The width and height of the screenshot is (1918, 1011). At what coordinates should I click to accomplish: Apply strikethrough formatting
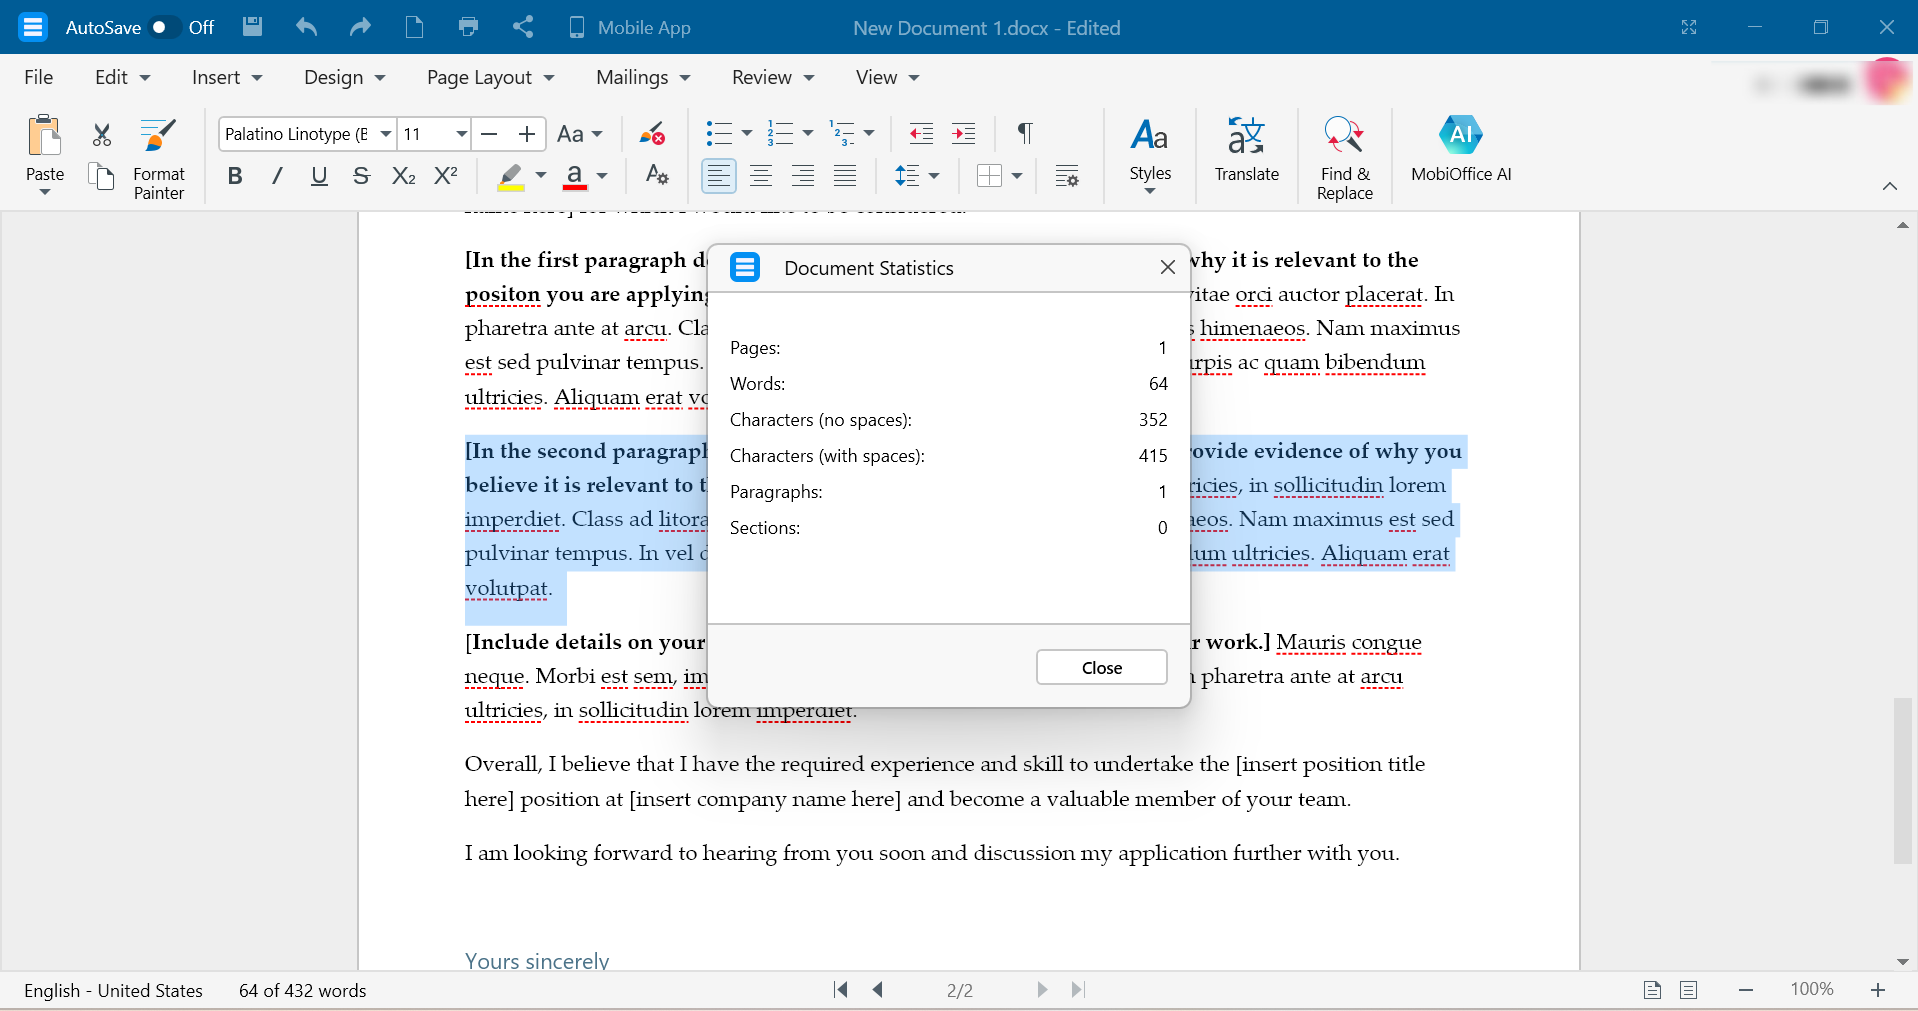361,176
